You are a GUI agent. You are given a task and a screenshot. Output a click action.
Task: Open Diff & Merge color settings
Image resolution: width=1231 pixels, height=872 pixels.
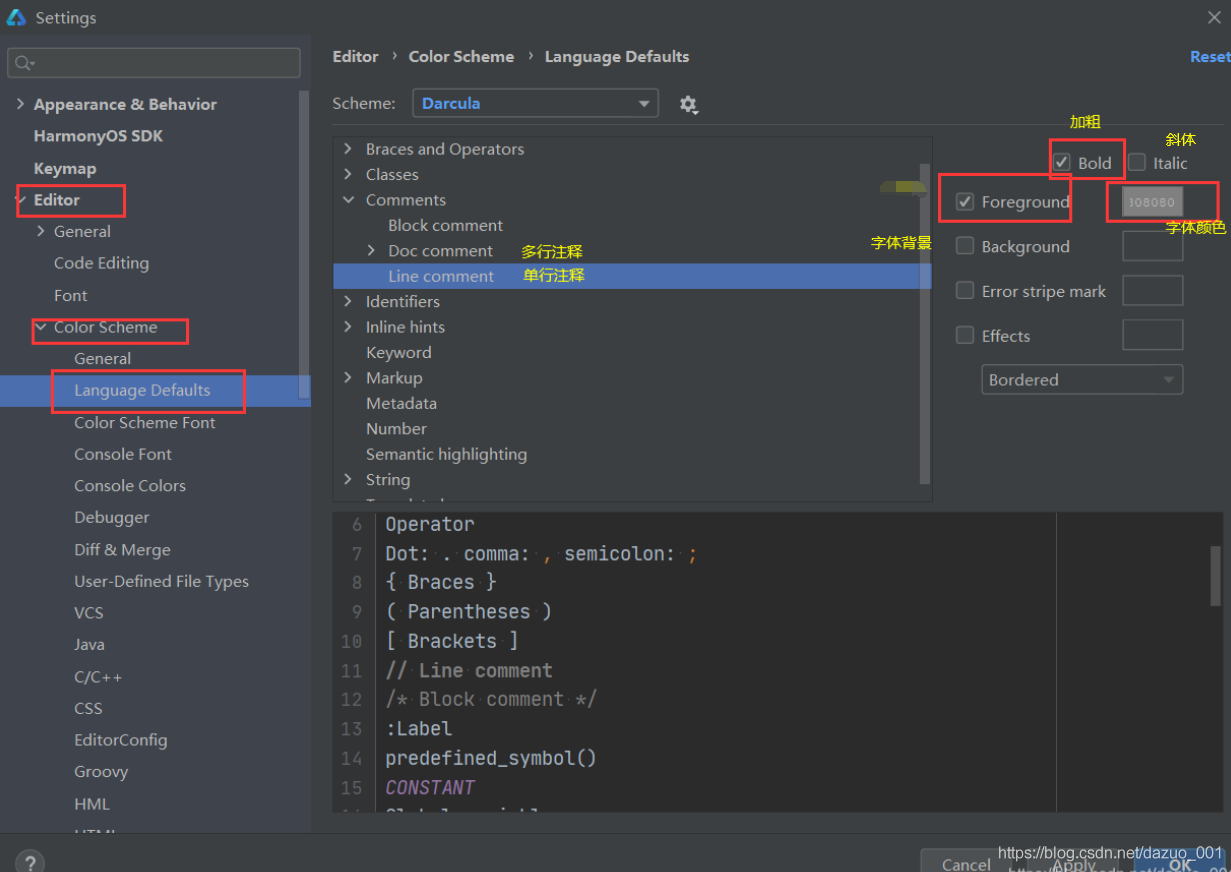(122, 549)
